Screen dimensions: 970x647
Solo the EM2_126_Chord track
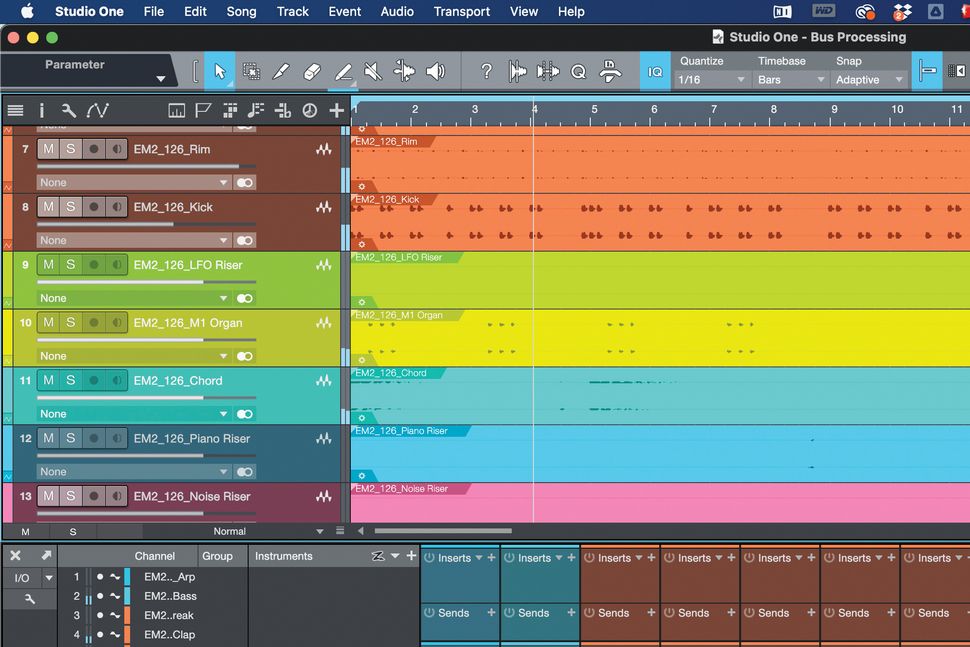tap(70, 381)
